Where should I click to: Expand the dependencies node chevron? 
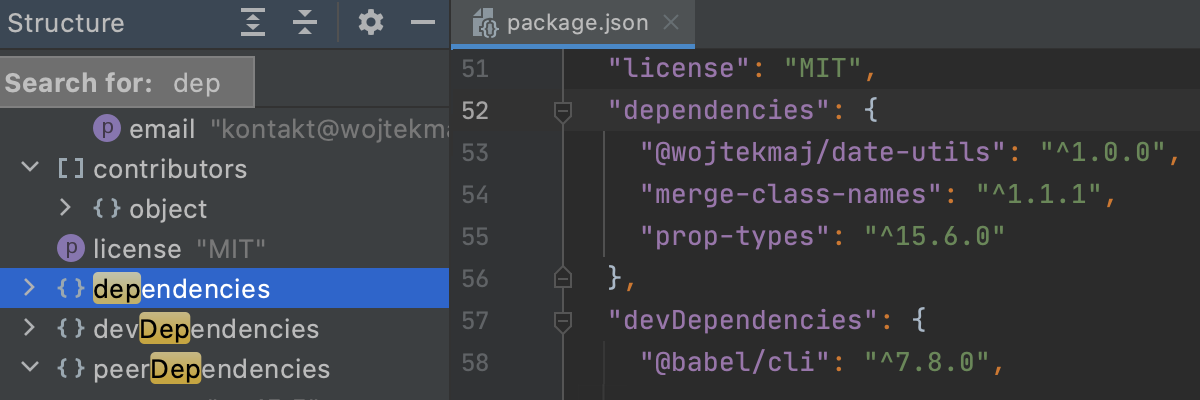point(30,289)
